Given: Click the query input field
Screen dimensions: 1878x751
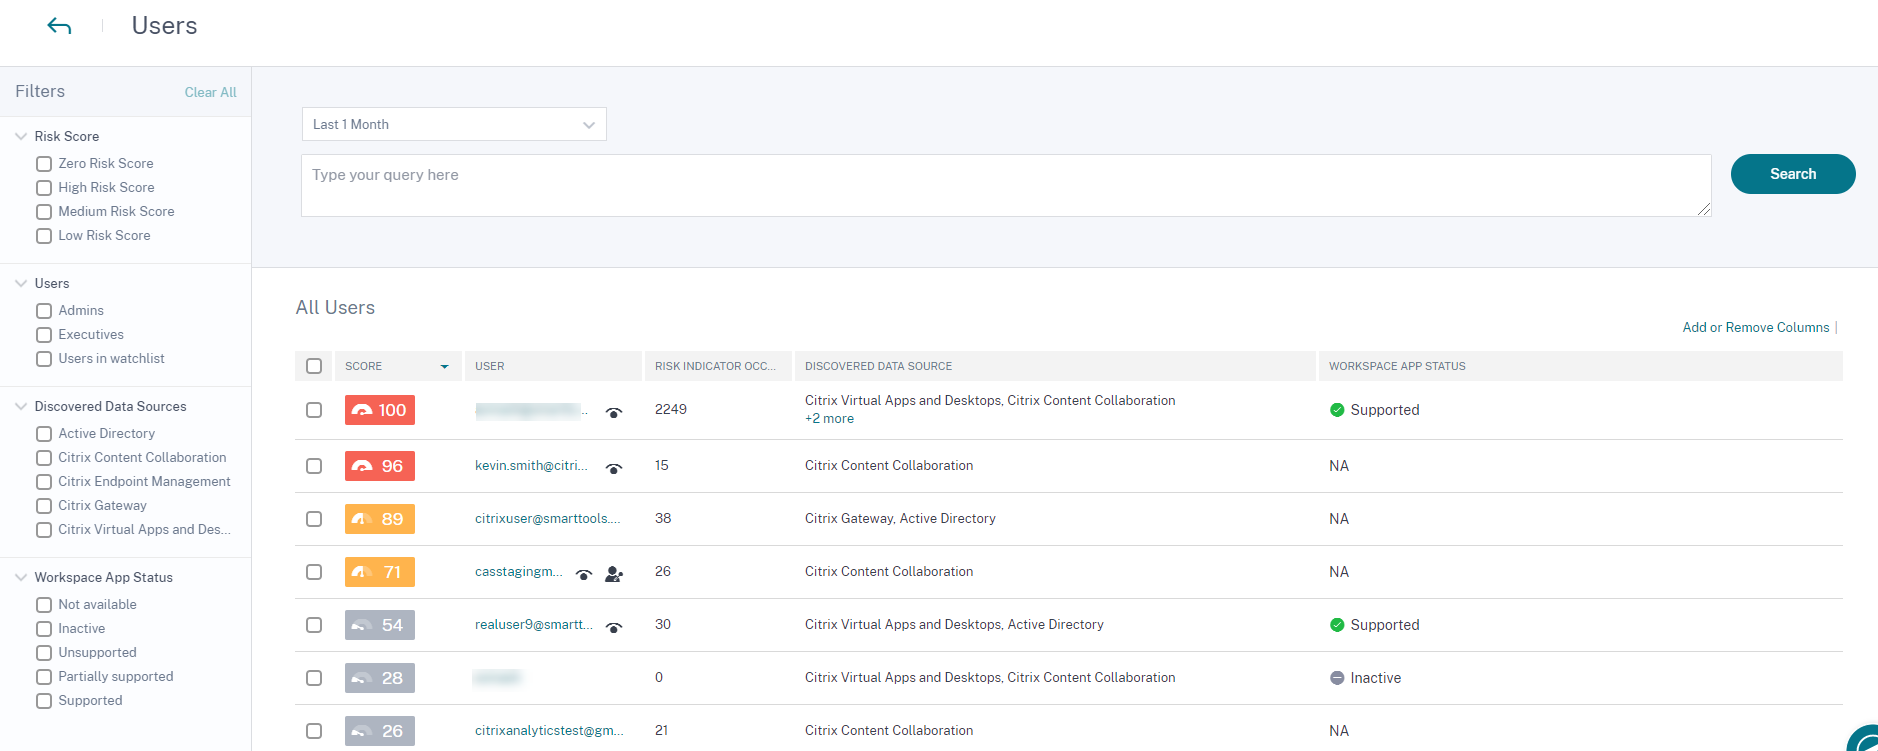Looking at the screenshot, I should click(1006, 185).
